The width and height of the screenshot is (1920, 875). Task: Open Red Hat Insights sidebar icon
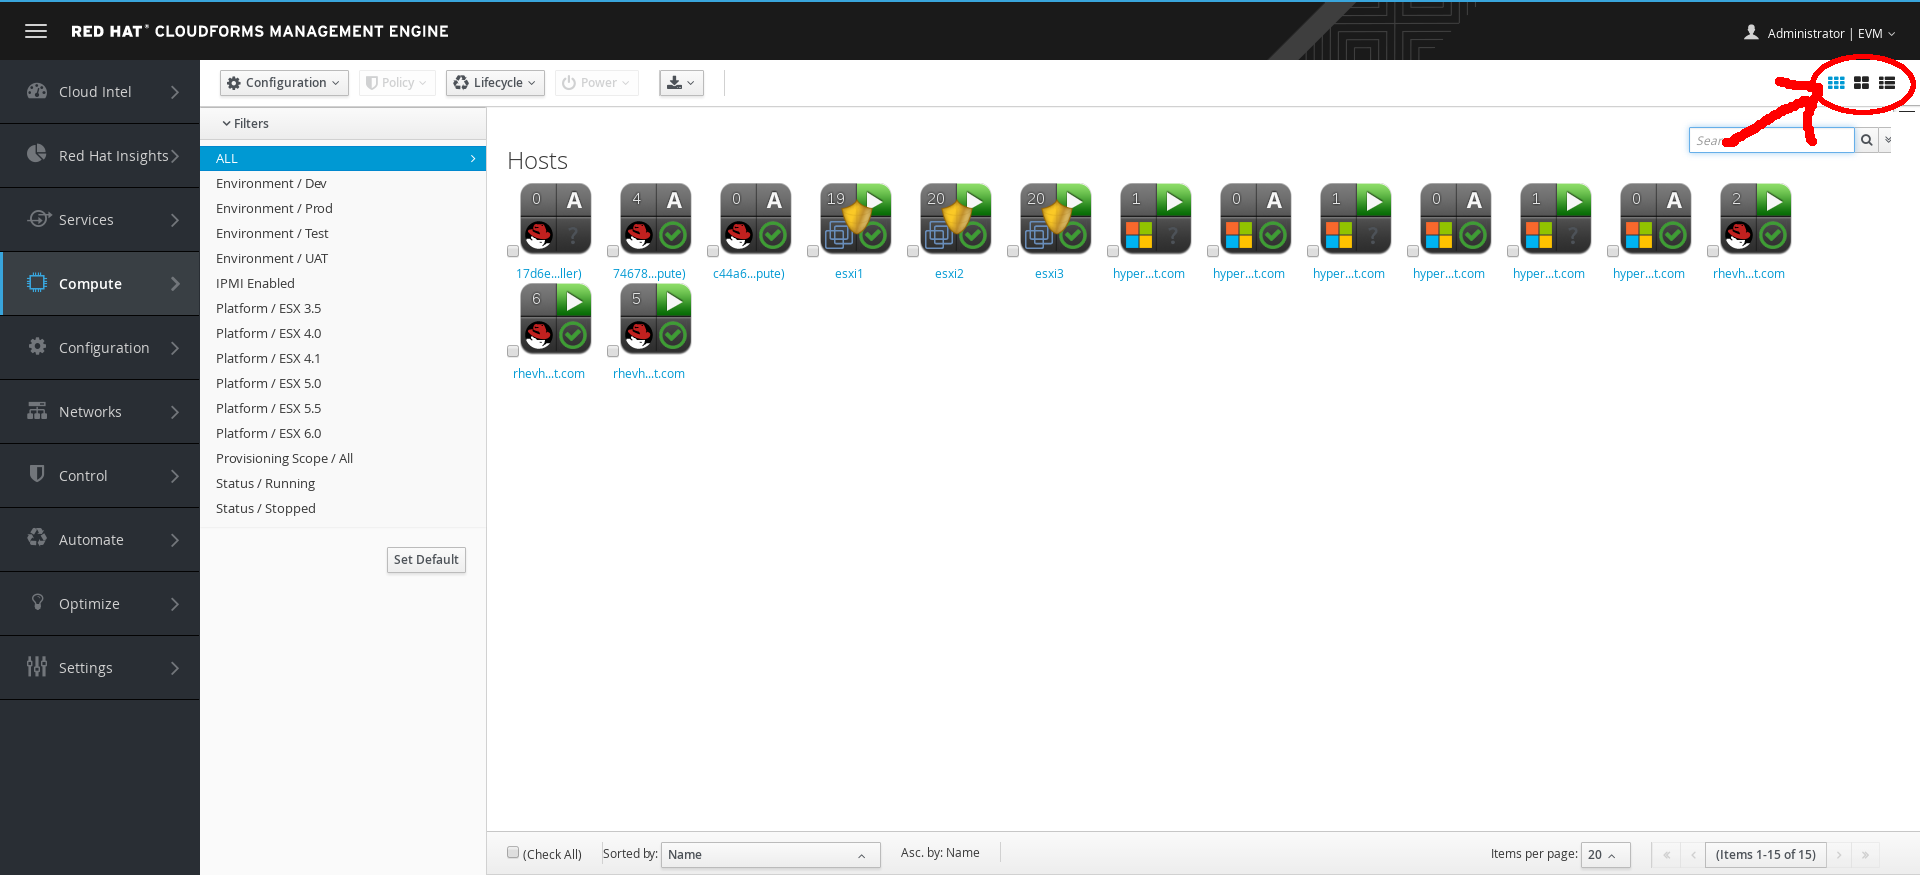click(x=37, y=154)
